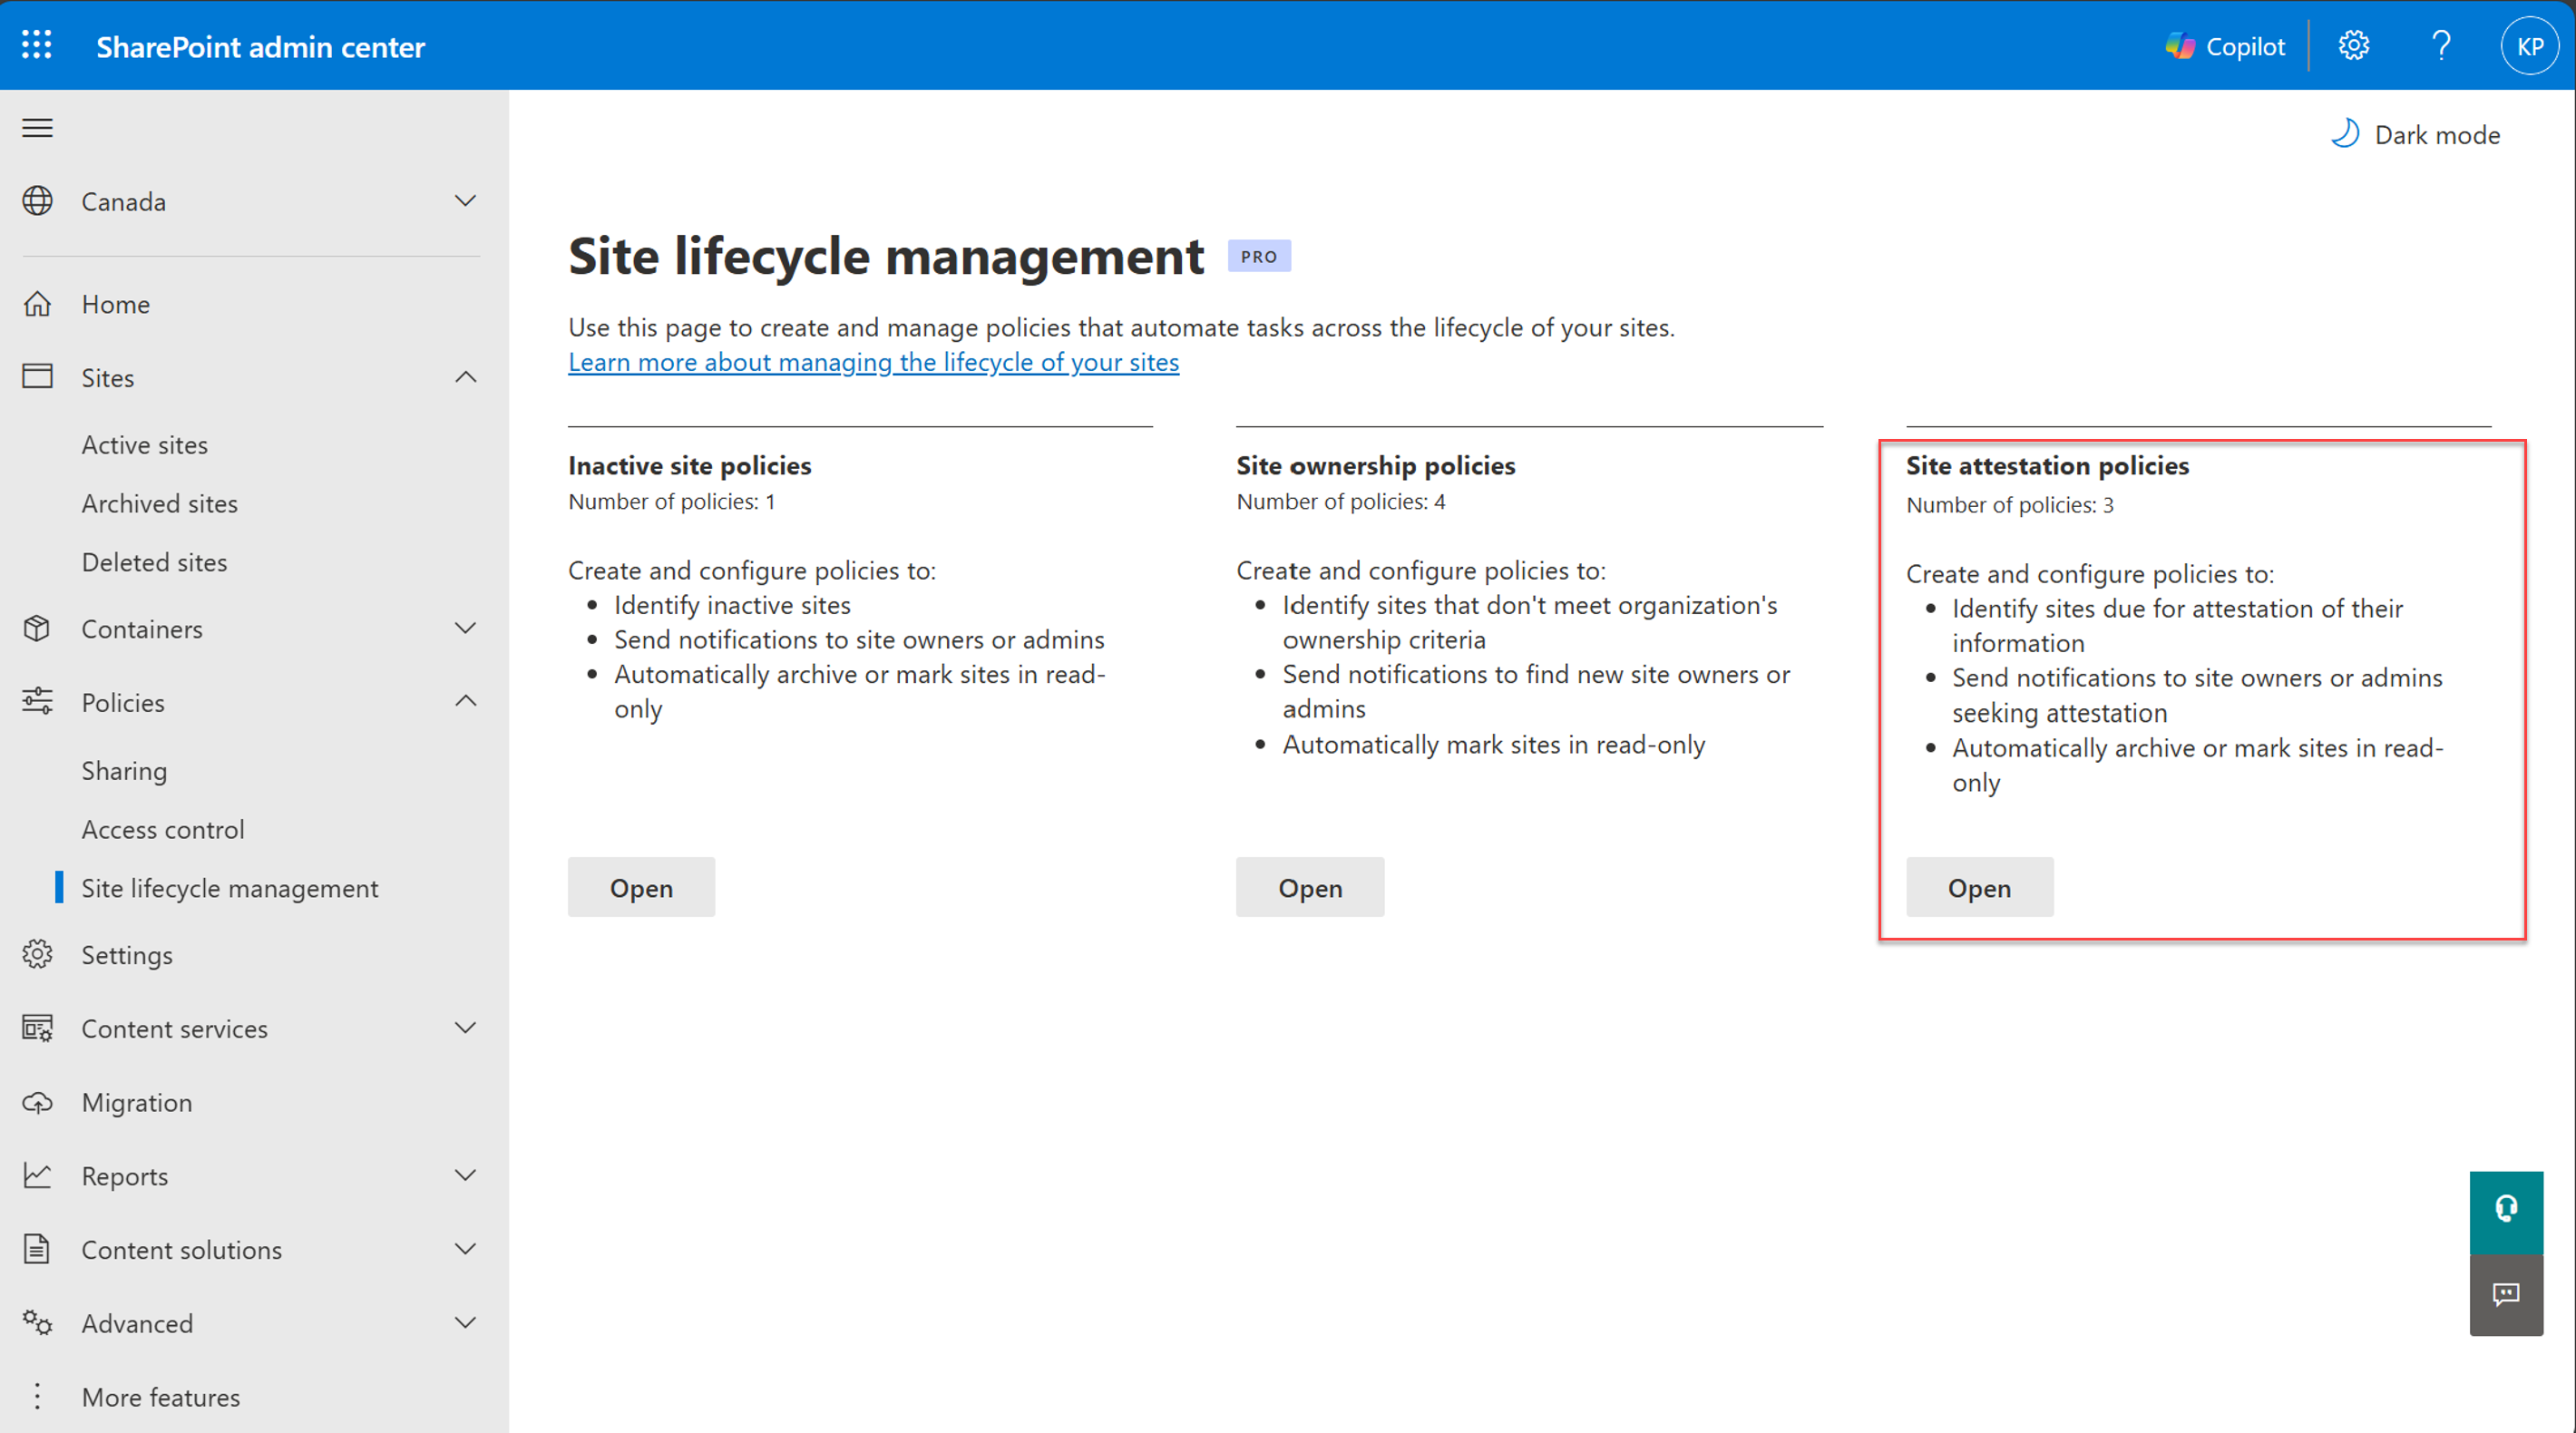Open Site attestation policies
2576x1433 pixels.
(x=1978, y=887)
